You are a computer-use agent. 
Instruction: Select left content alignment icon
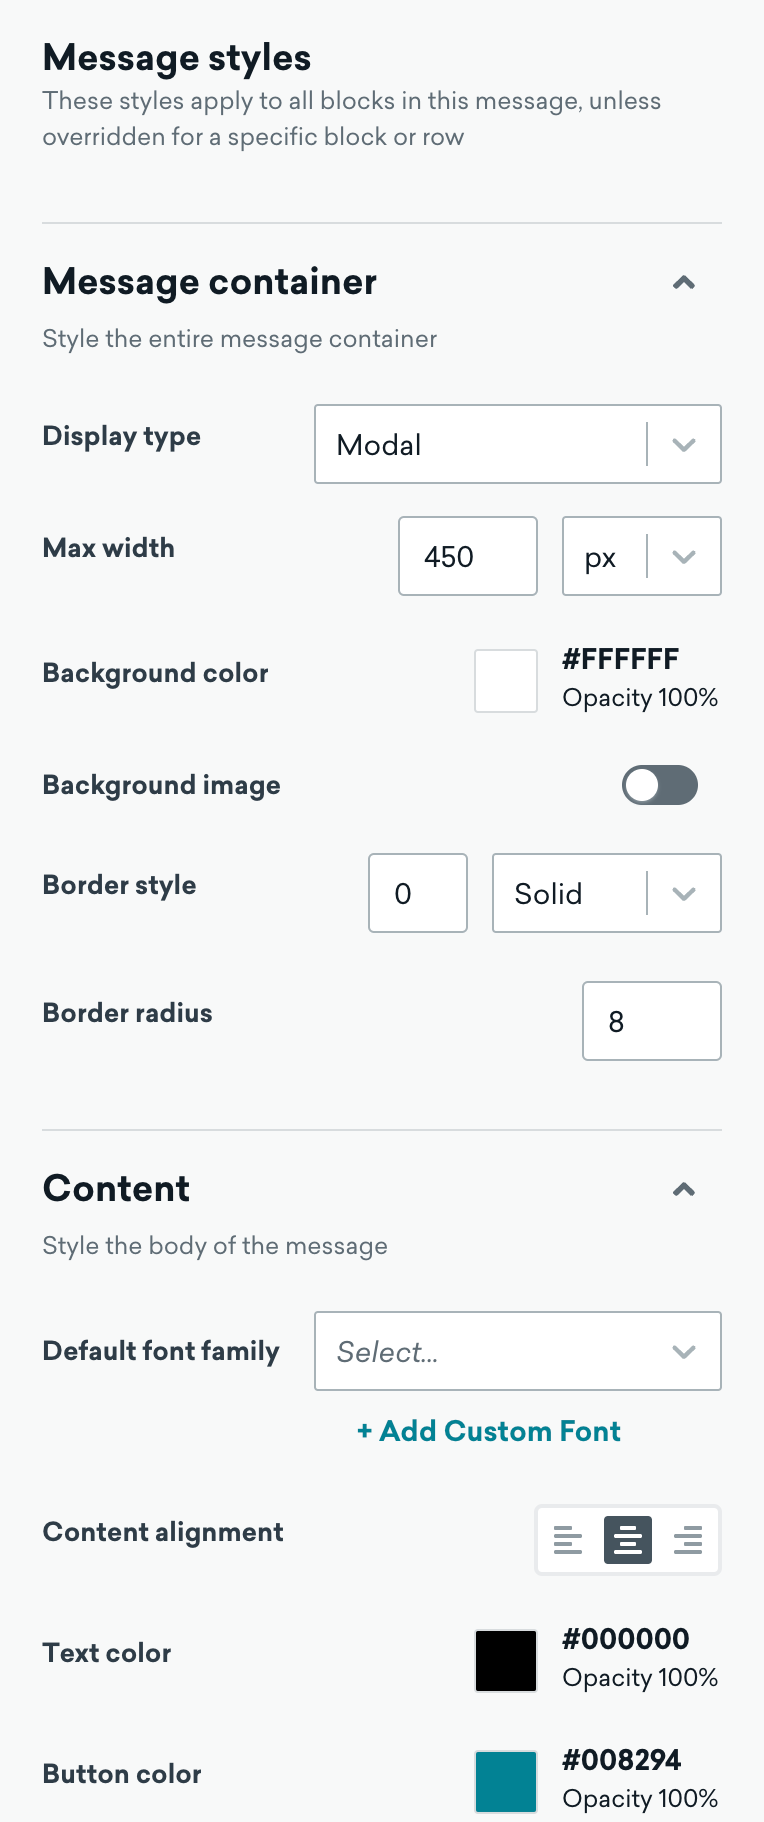click(568, 1540)
